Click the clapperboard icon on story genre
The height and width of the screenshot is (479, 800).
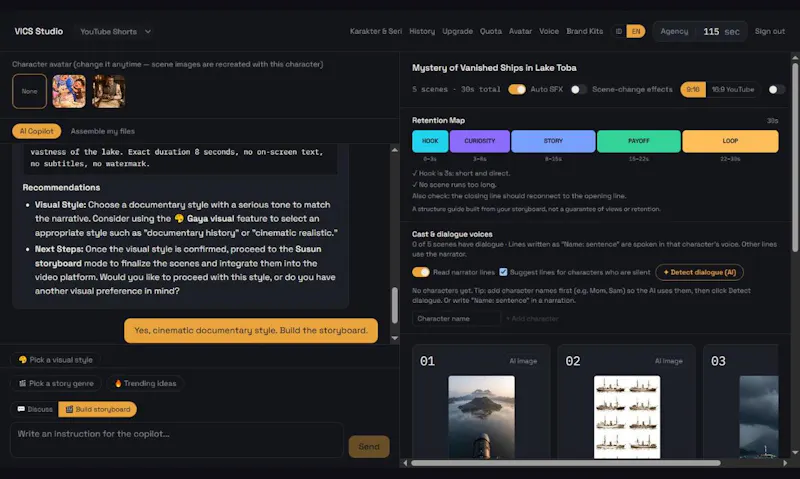[22, 383]
